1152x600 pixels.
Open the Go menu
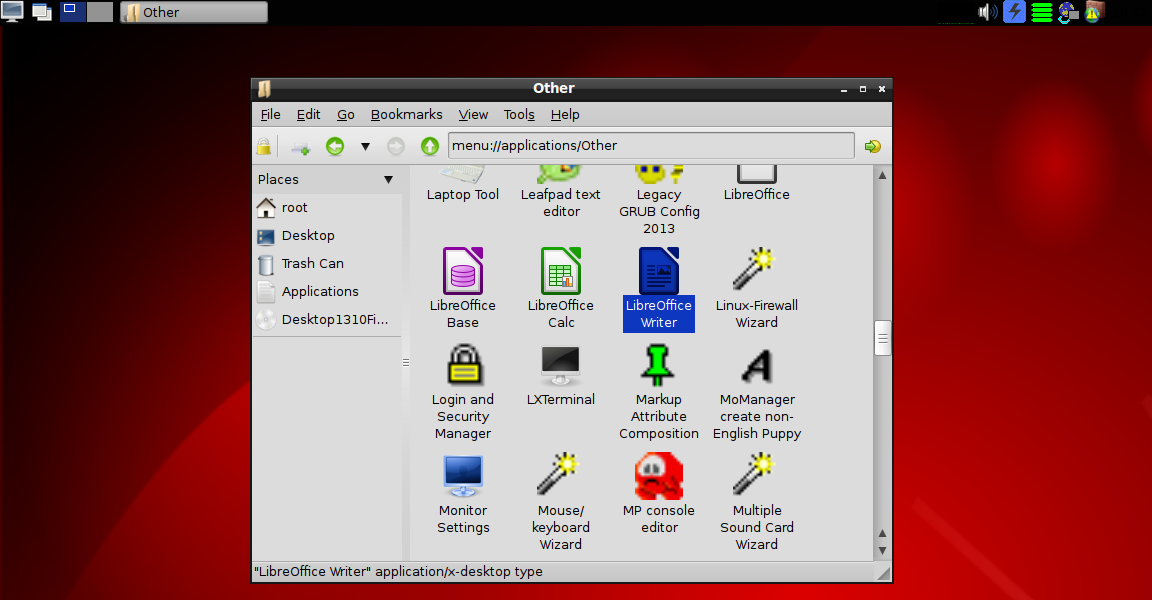click(x=345, y=115)
